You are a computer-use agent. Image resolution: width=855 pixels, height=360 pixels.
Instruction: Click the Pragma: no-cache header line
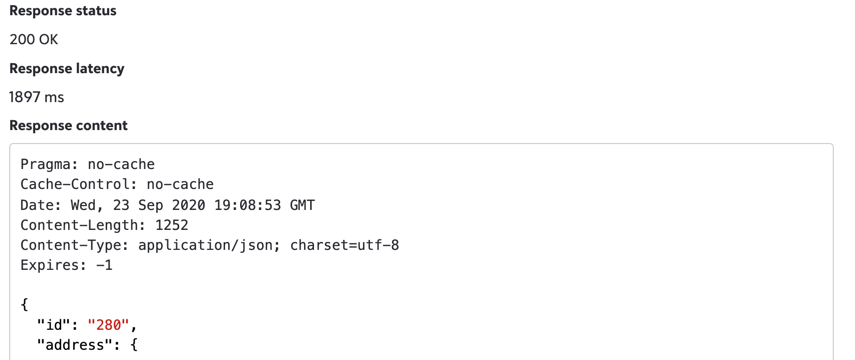point(88,164)
